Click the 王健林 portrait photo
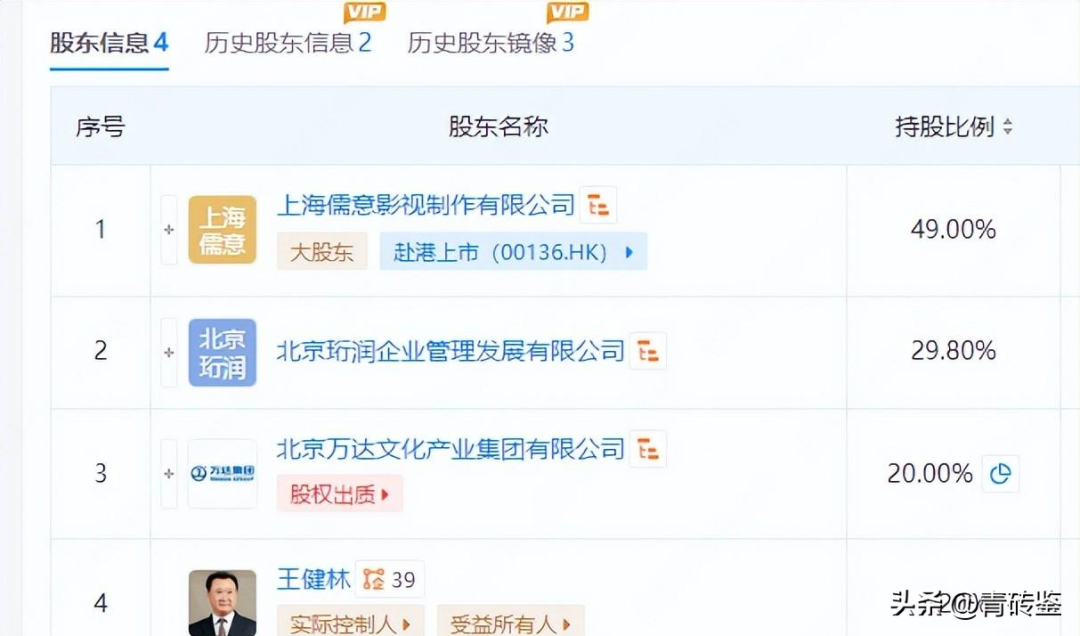 (222, 603)
